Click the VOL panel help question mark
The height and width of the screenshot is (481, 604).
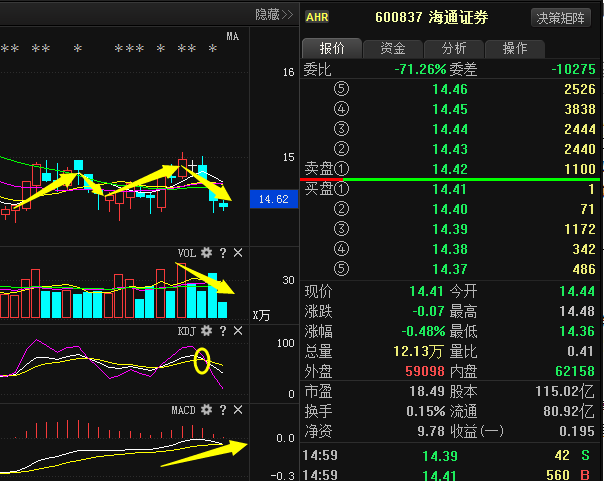tap(223, 253)
